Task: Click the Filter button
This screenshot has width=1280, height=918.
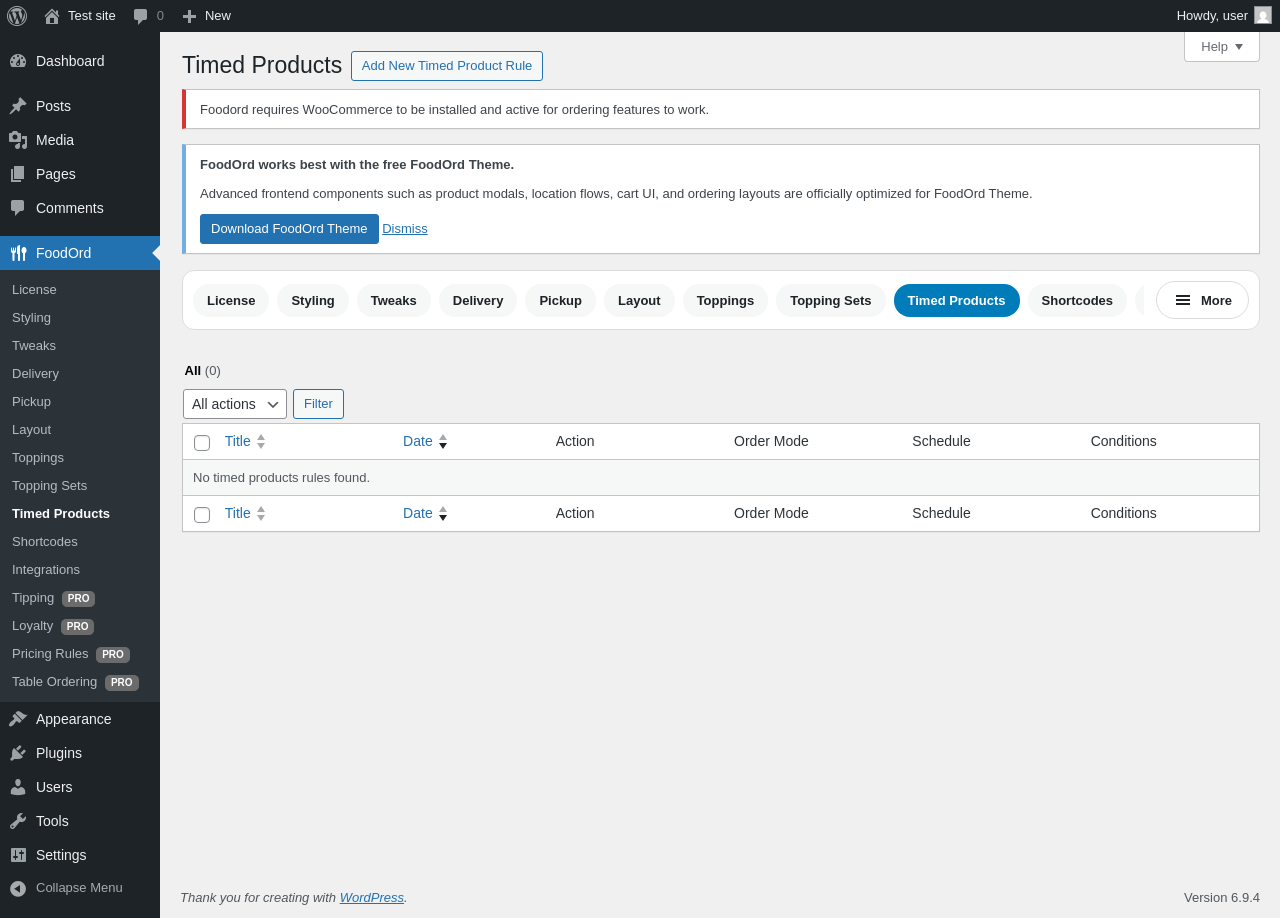Action: tap(318, 404)
